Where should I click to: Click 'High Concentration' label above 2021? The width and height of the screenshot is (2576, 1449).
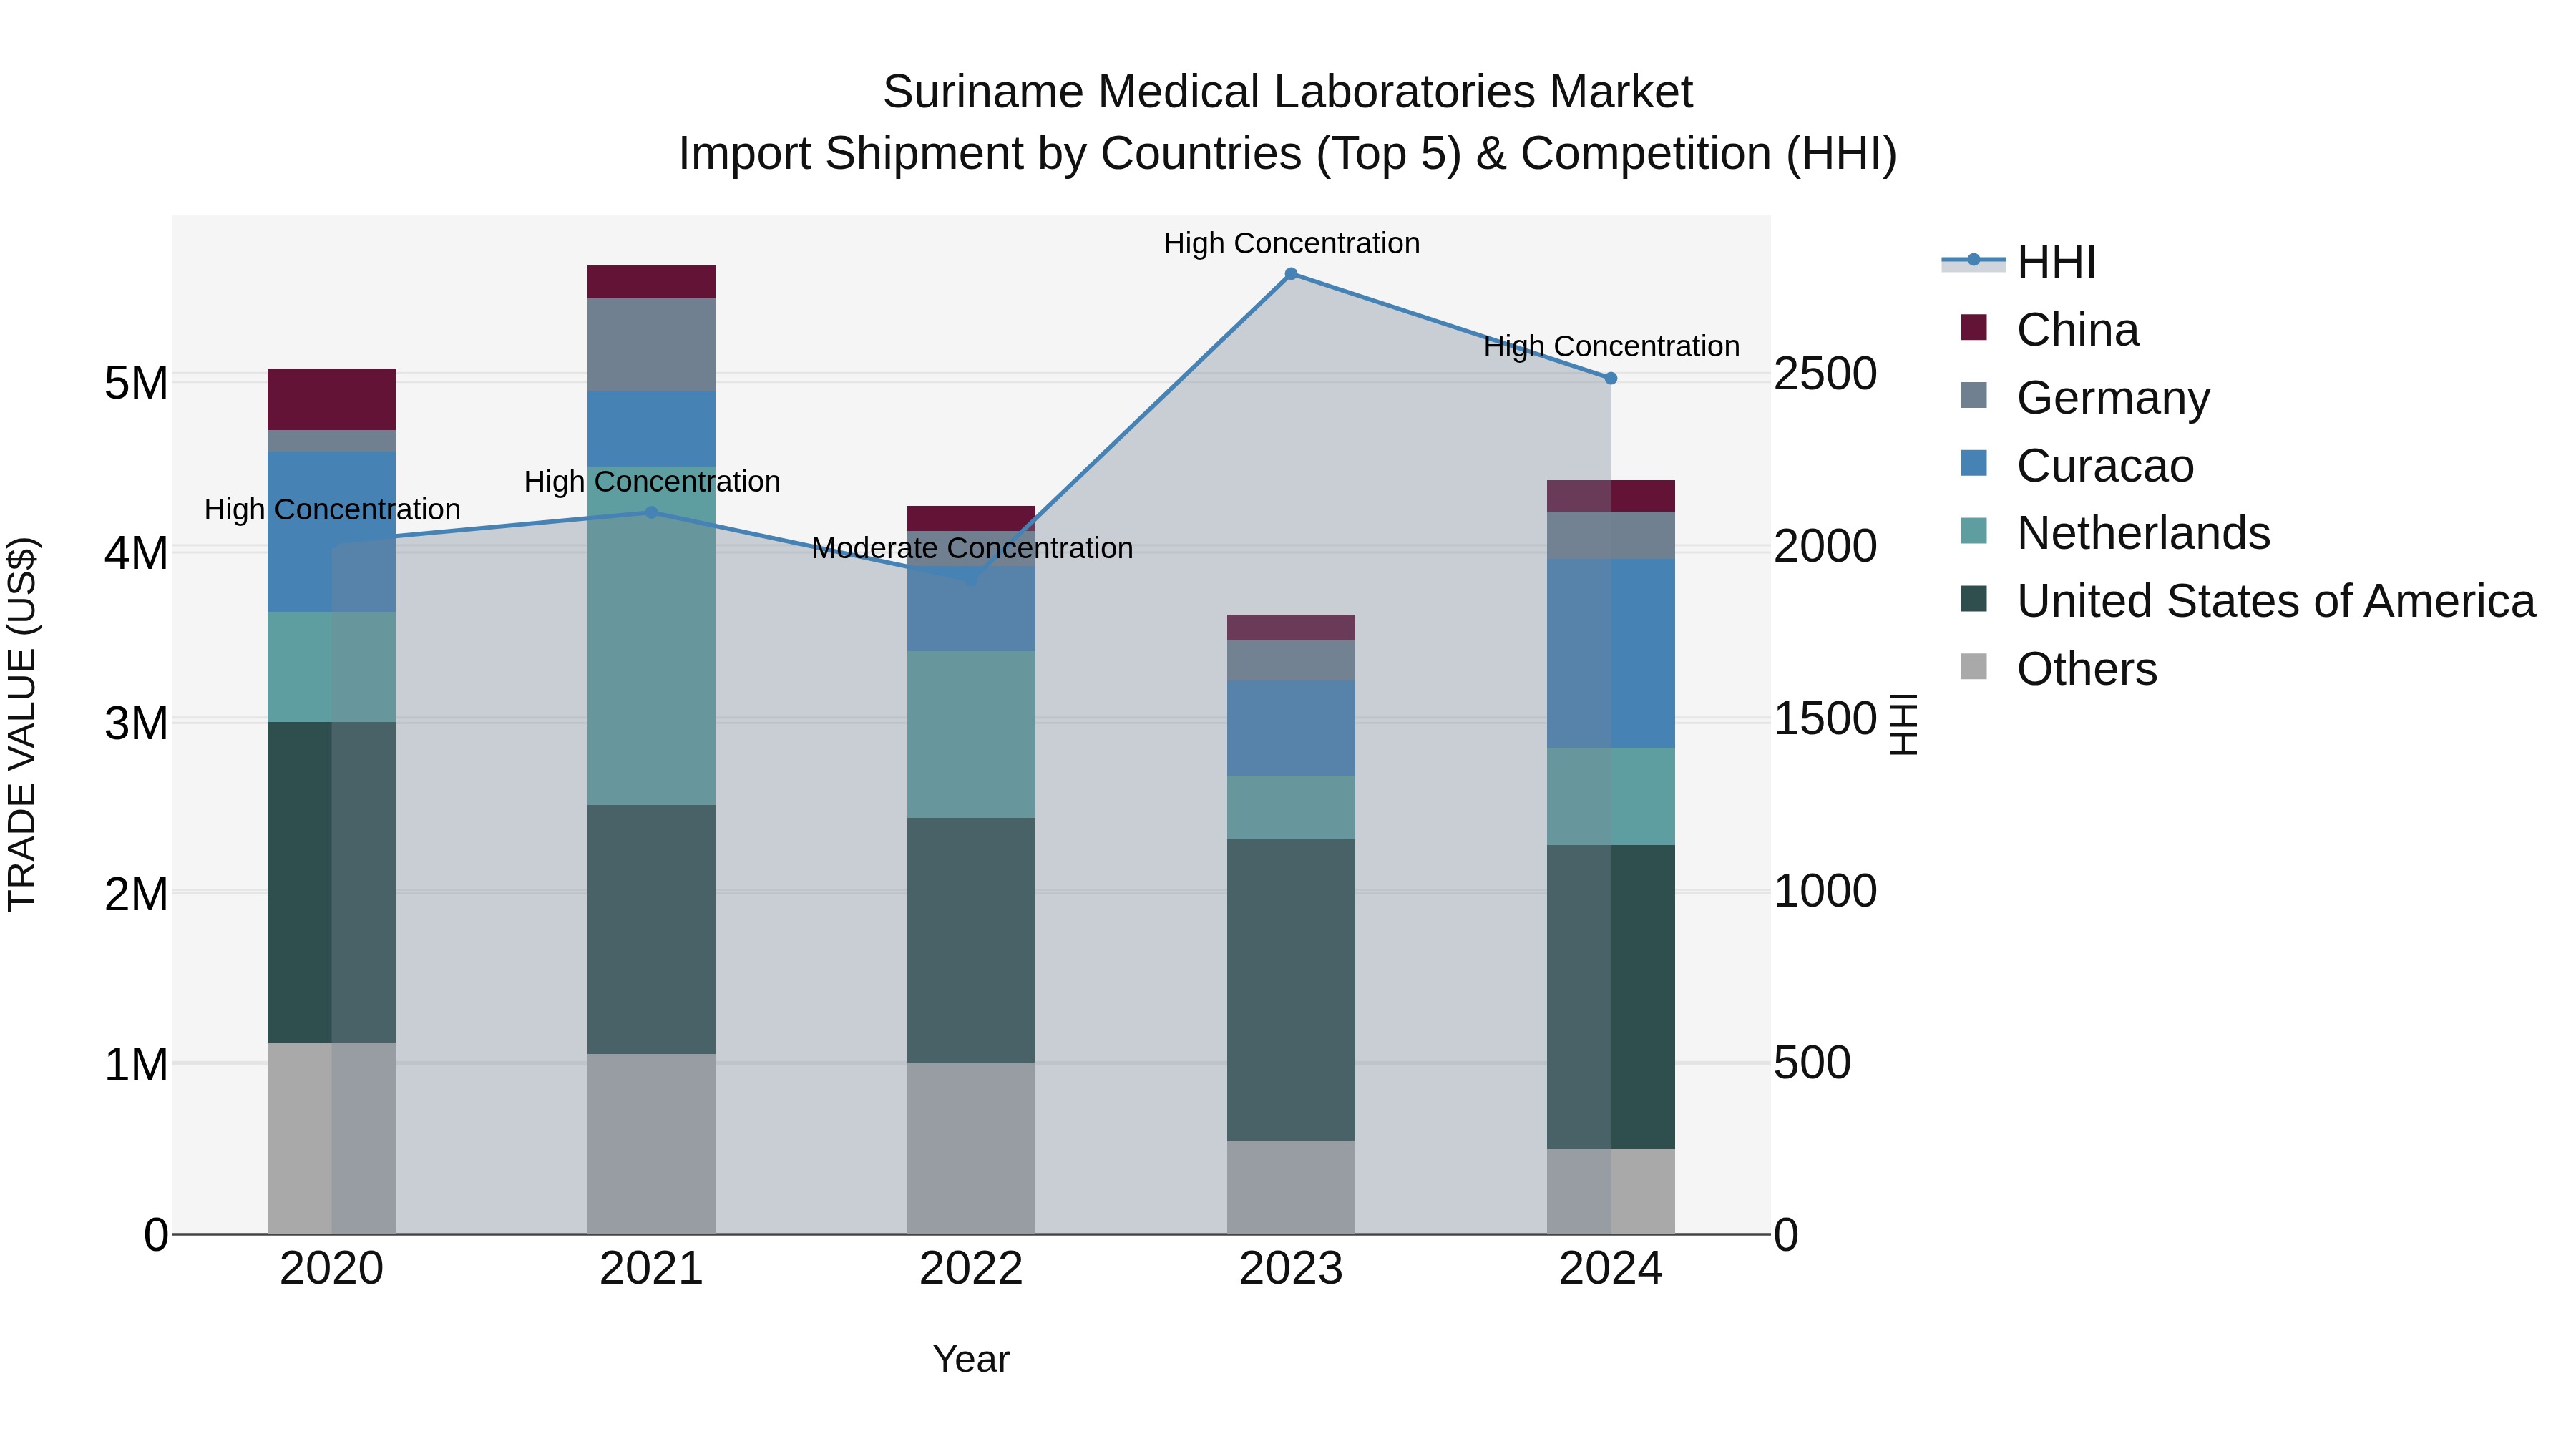coord(652,481)
